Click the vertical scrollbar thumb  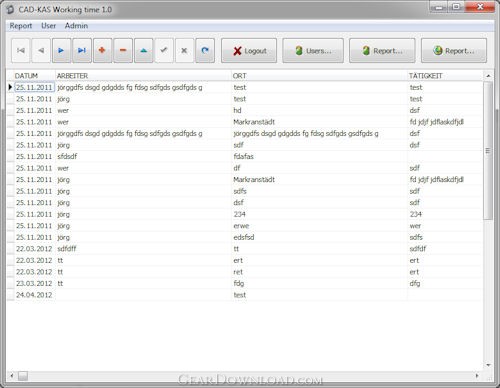coord(488,151)
